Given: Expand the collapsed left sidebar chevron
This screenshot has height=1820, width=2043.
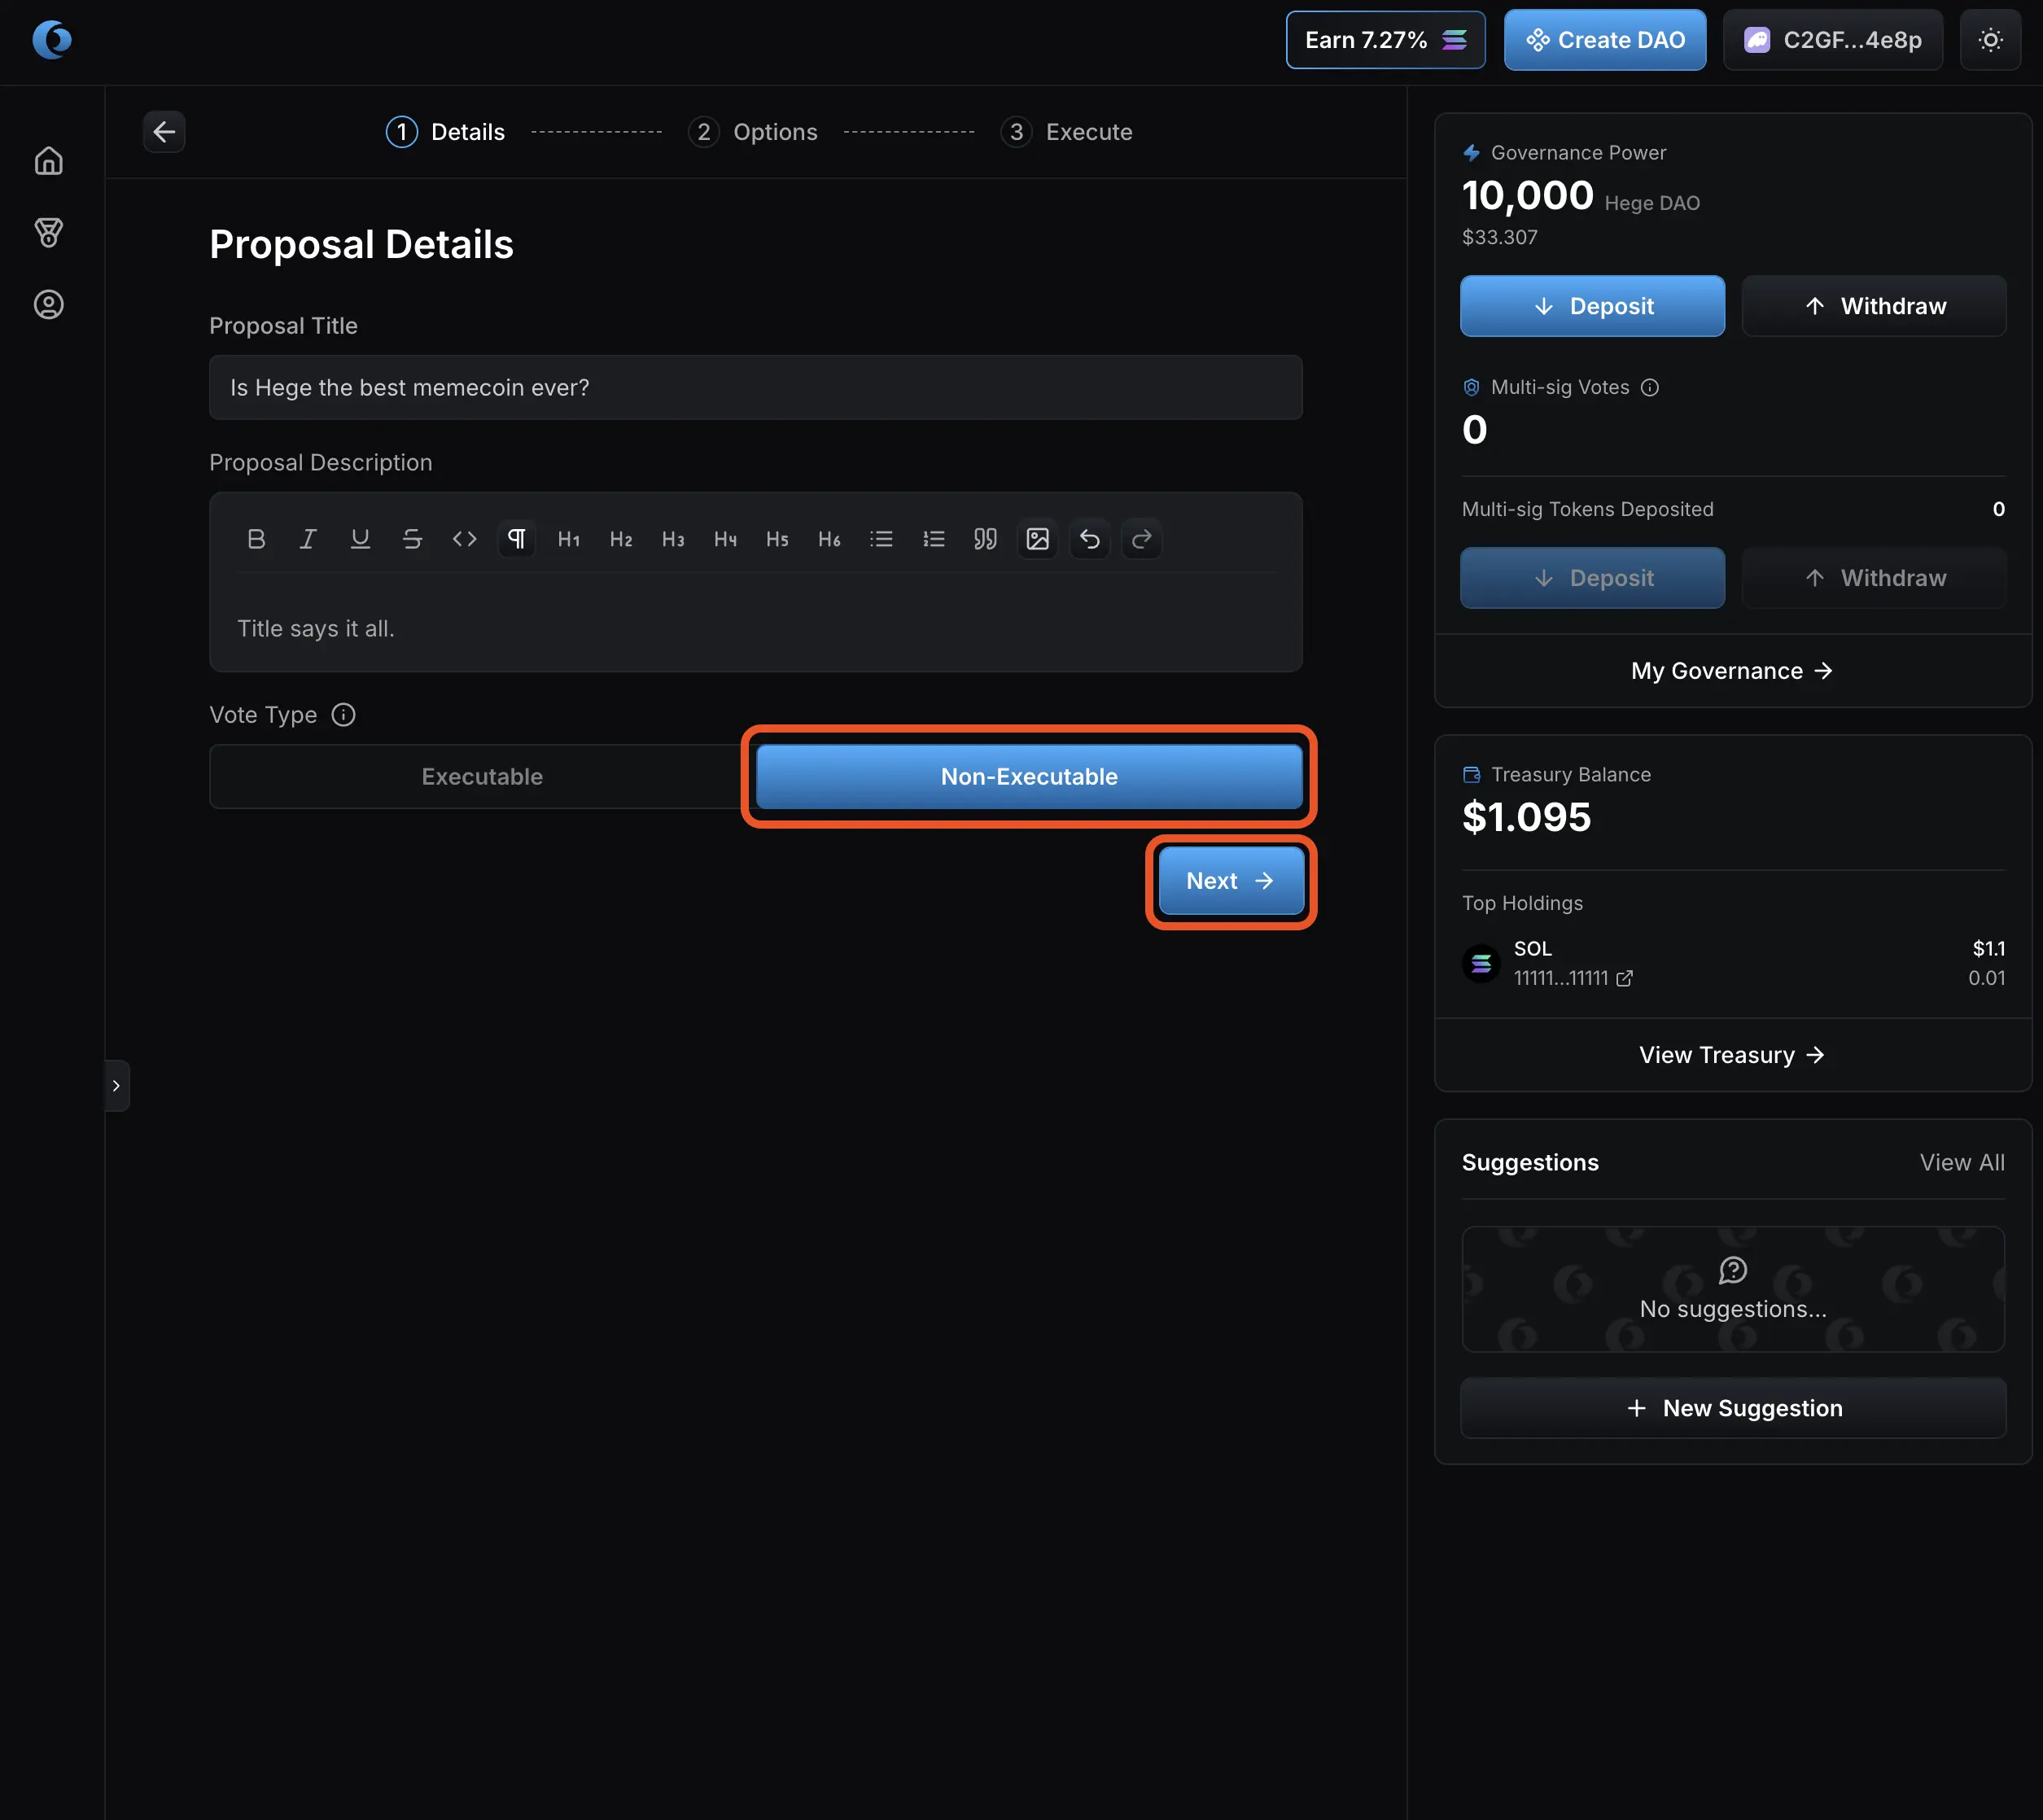Looking at the screenshot, I should [117, 1085].
